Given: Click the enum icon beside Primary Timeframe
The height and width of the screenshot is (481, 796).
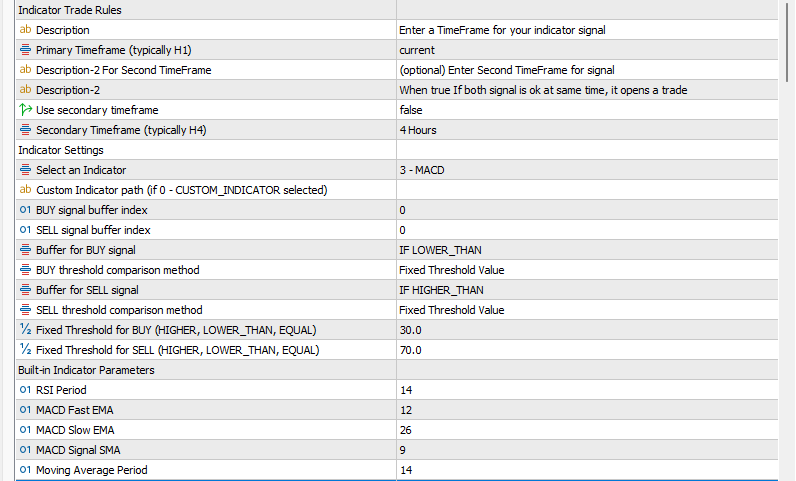Looking at the screenshot, I should (26, 50).
